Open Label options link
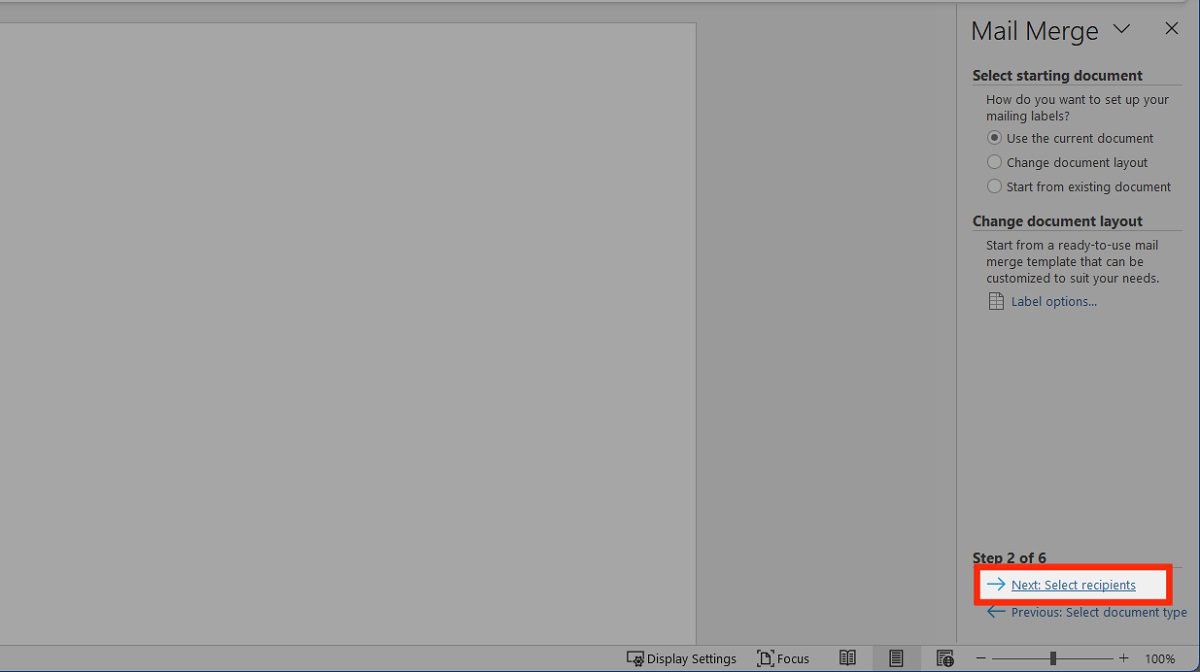Image resolution: width=1200 pixels, height=672 pixels. 1042,301
